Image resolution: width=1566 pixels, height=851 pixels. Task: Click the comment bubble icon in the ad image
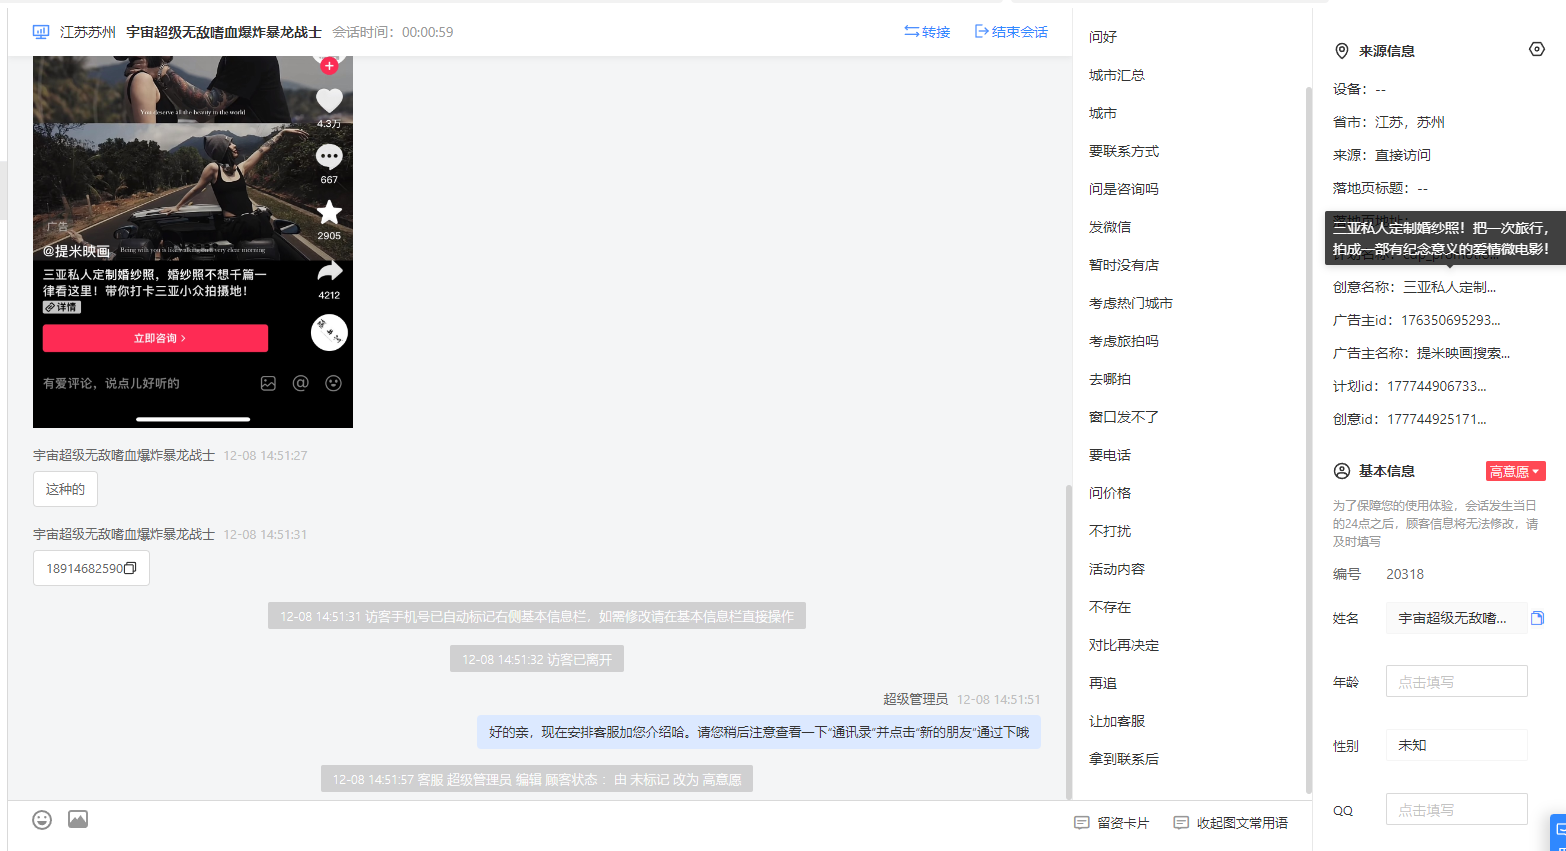tap(329, 157)
